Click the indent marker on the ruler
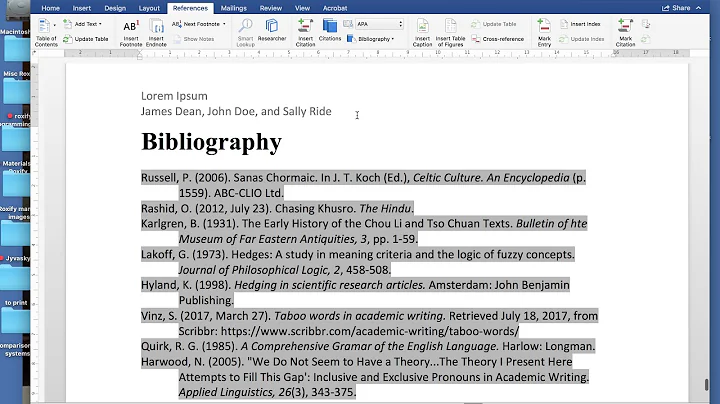The width and height of the screenshot is (720, 404). click(x=140, y=55)
